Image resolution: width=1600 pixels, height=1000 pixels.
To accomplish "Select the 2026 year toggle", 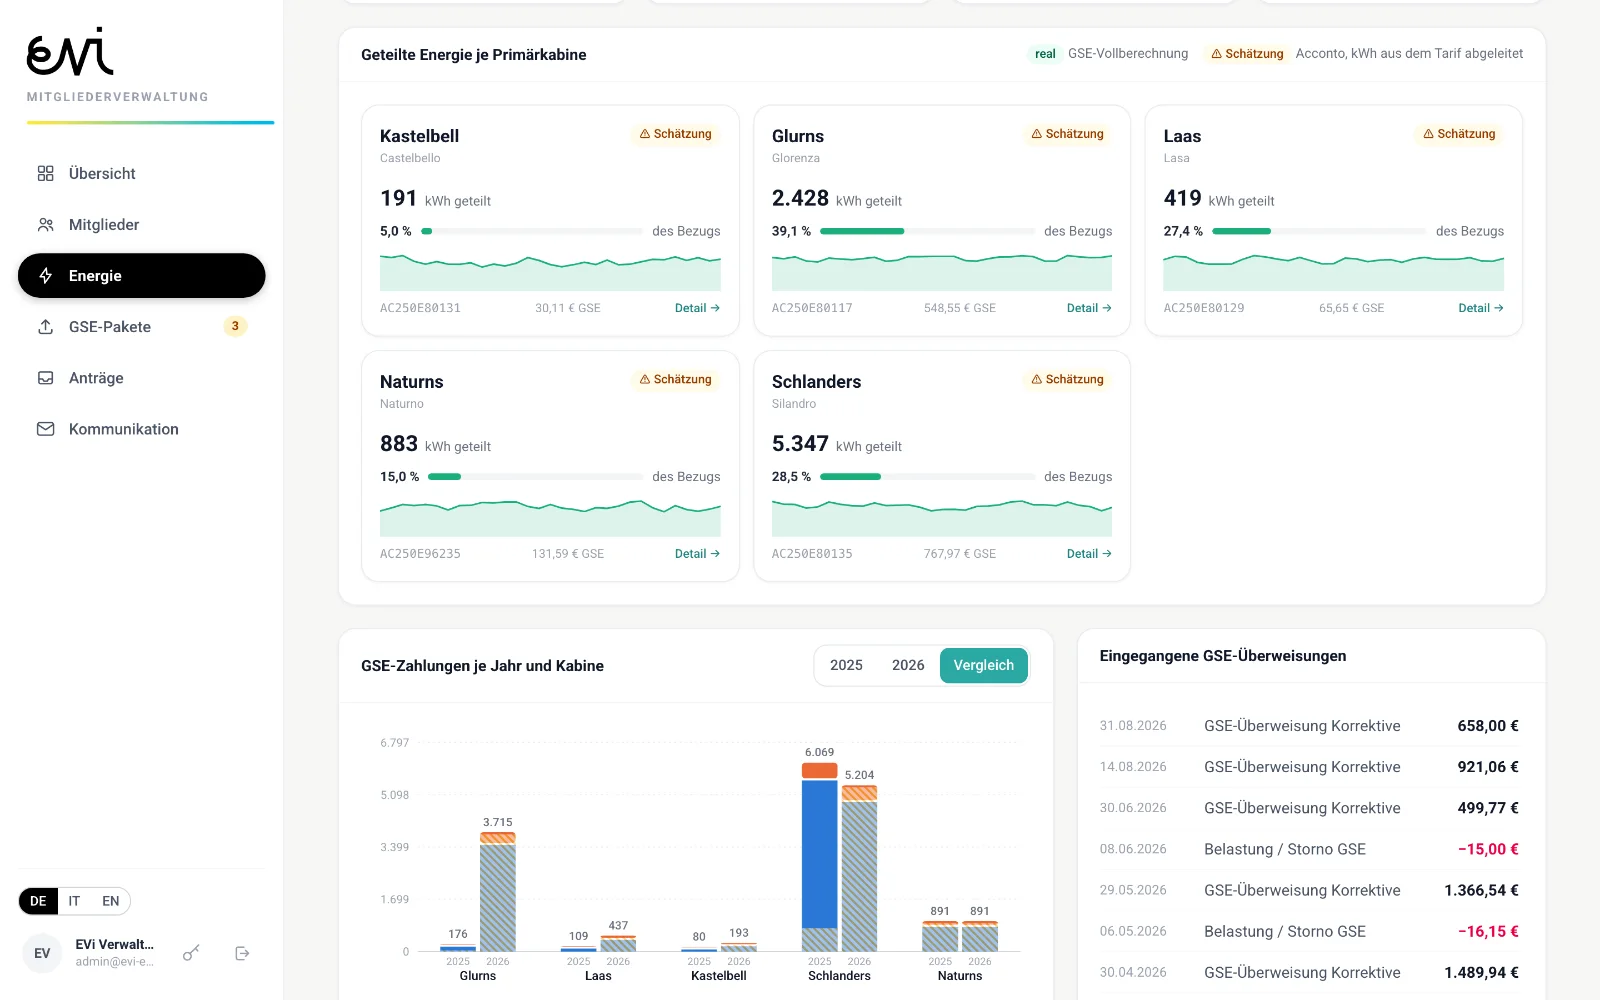I will 908,665.
